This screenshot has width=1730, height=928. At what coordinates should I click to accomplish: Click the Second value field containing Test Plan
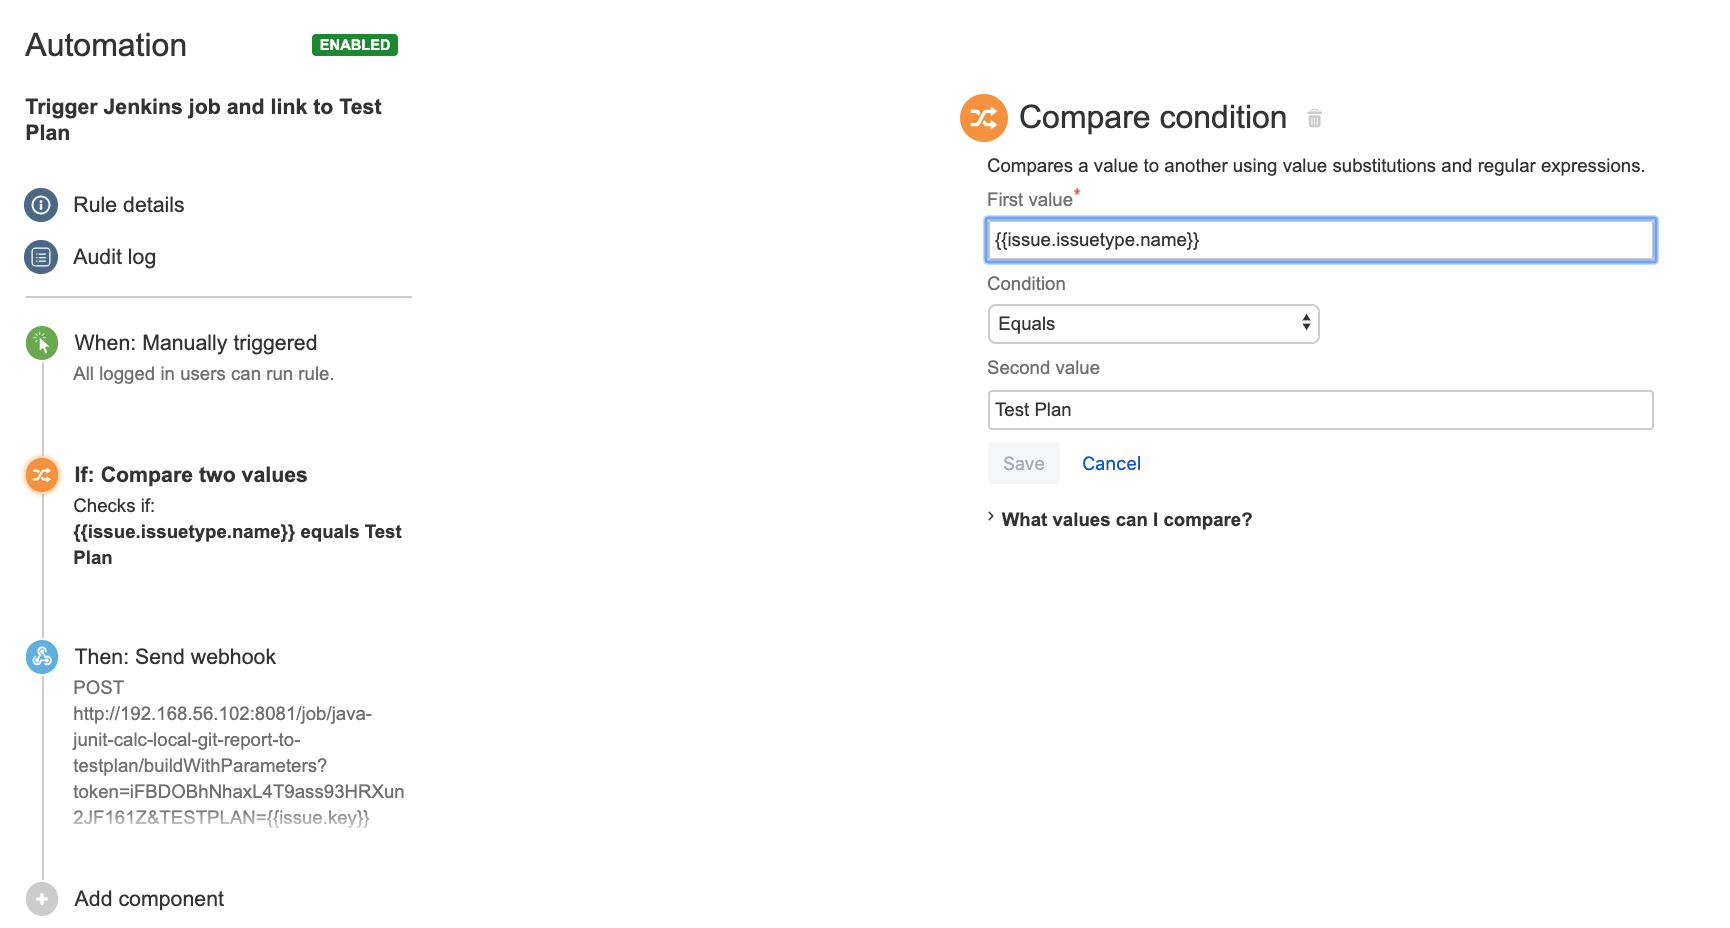[x=1321, y=410]
